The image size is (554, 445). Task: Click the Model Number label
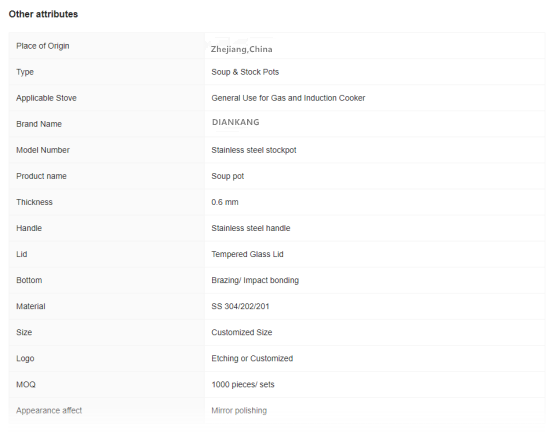point(43,150)
